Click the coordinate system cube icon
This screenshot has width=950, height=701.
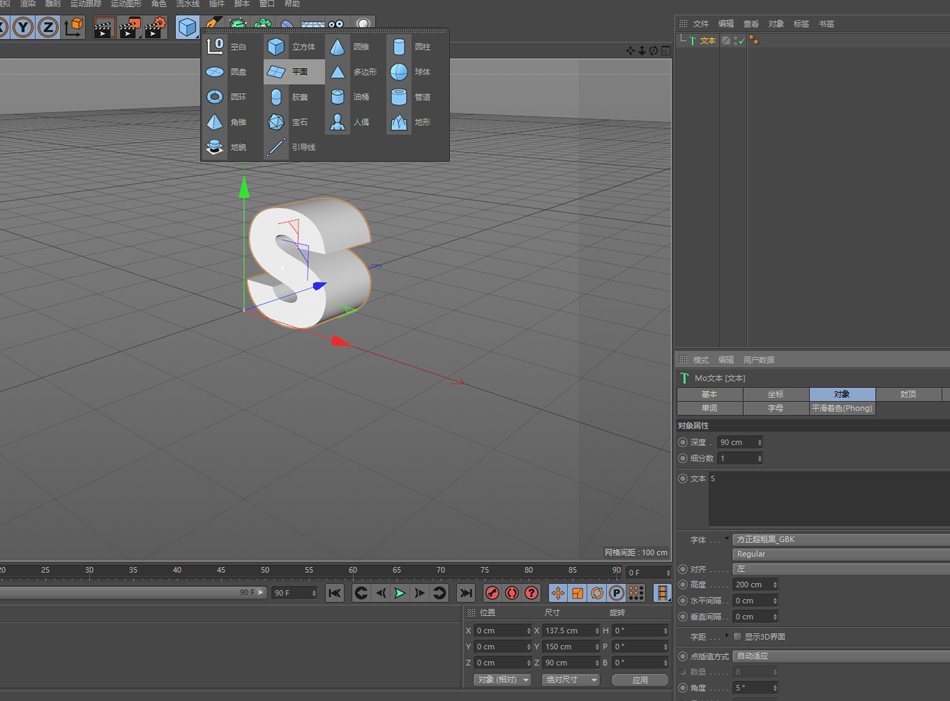tap(73, 27)
